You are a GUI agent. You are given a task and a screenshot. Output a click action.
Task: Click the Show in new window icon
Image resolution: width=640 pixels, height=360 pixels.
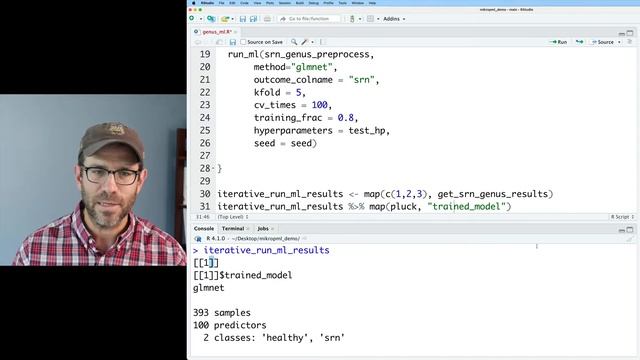coord(220,42)
